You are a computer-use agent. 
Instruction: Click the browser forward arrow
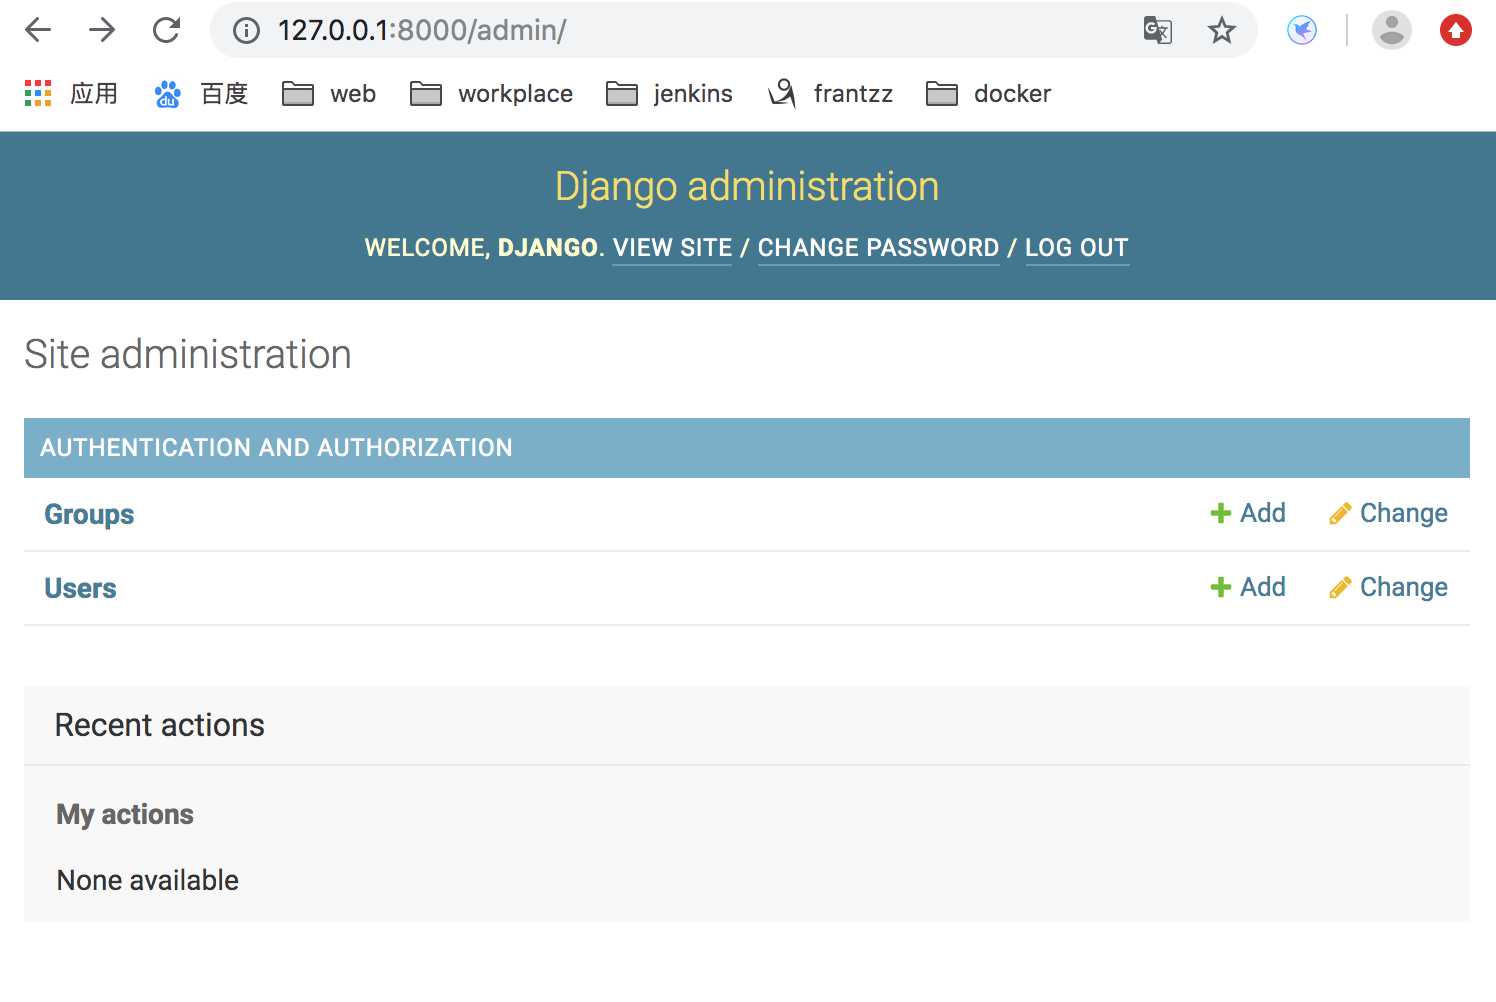[102, 30]
